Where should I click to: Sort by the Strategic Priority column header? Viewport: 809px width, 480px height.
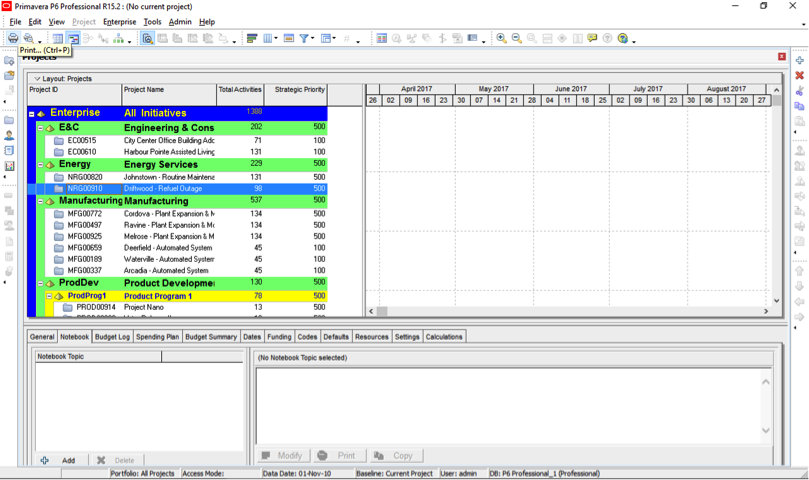coord(296,94)
